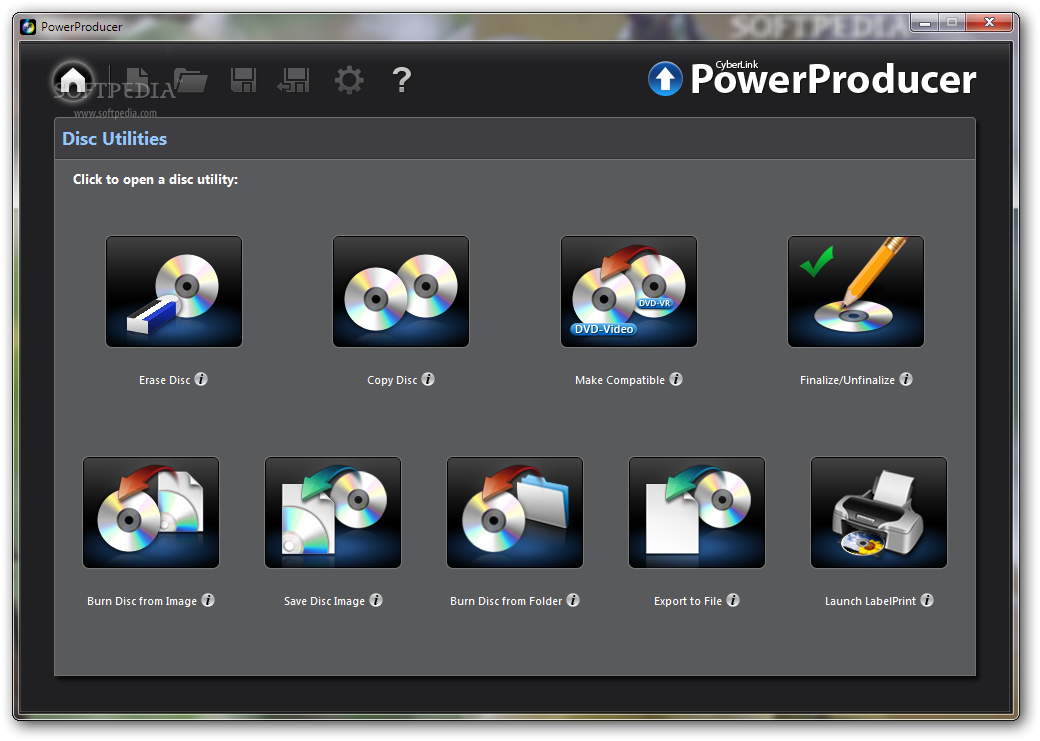Click the Open Project folder icon
The height and width of the screenshot is (741, 1040).
191,80
